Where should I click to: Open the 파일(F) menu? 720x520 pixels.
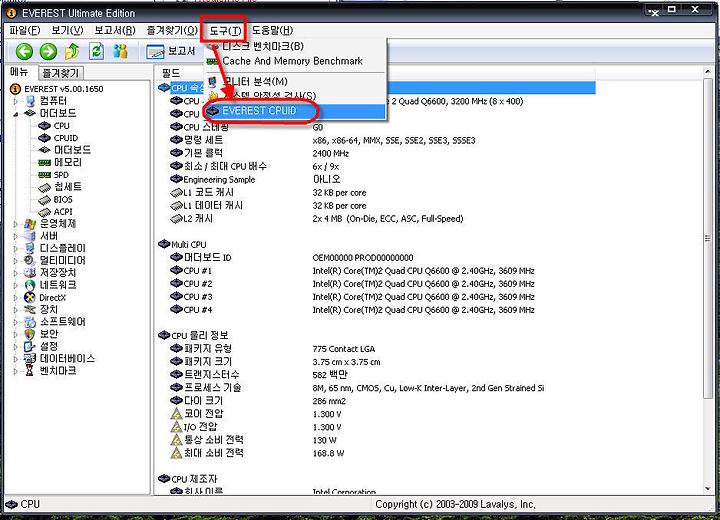point(25,30)
